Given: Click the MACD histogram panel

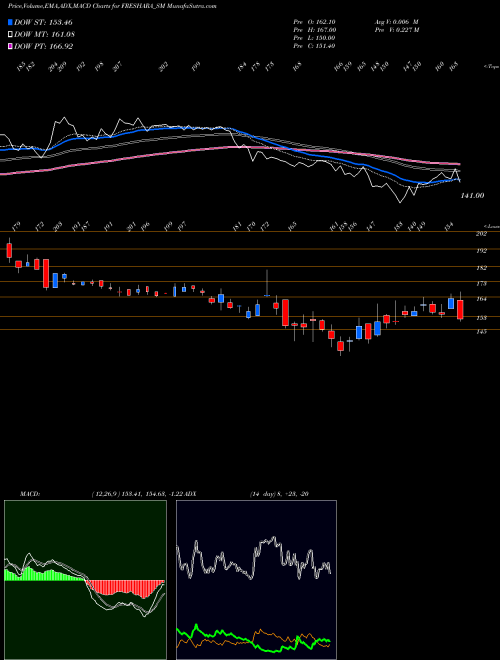Looking at the screenshot, I should pyautogui.click(x=85, y=580).
